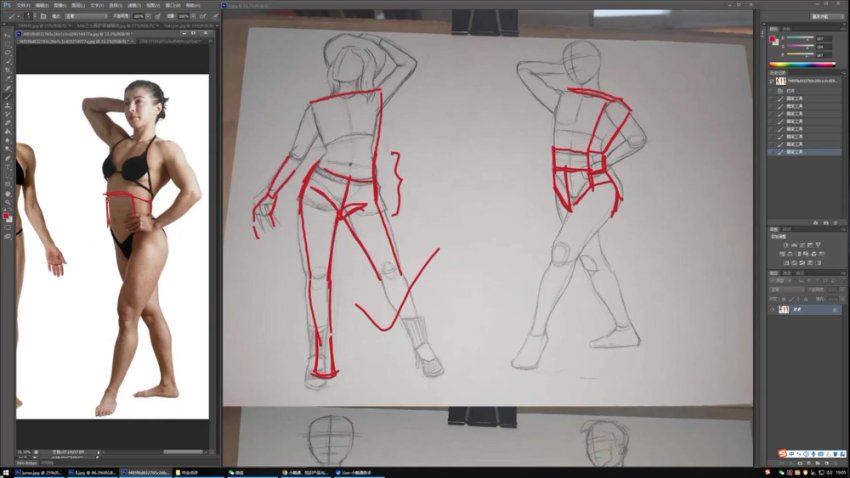The image size is (850, 478).
Task: Select the Eyedropper tool
Action: pyautogui.click(x=8, y=79)
